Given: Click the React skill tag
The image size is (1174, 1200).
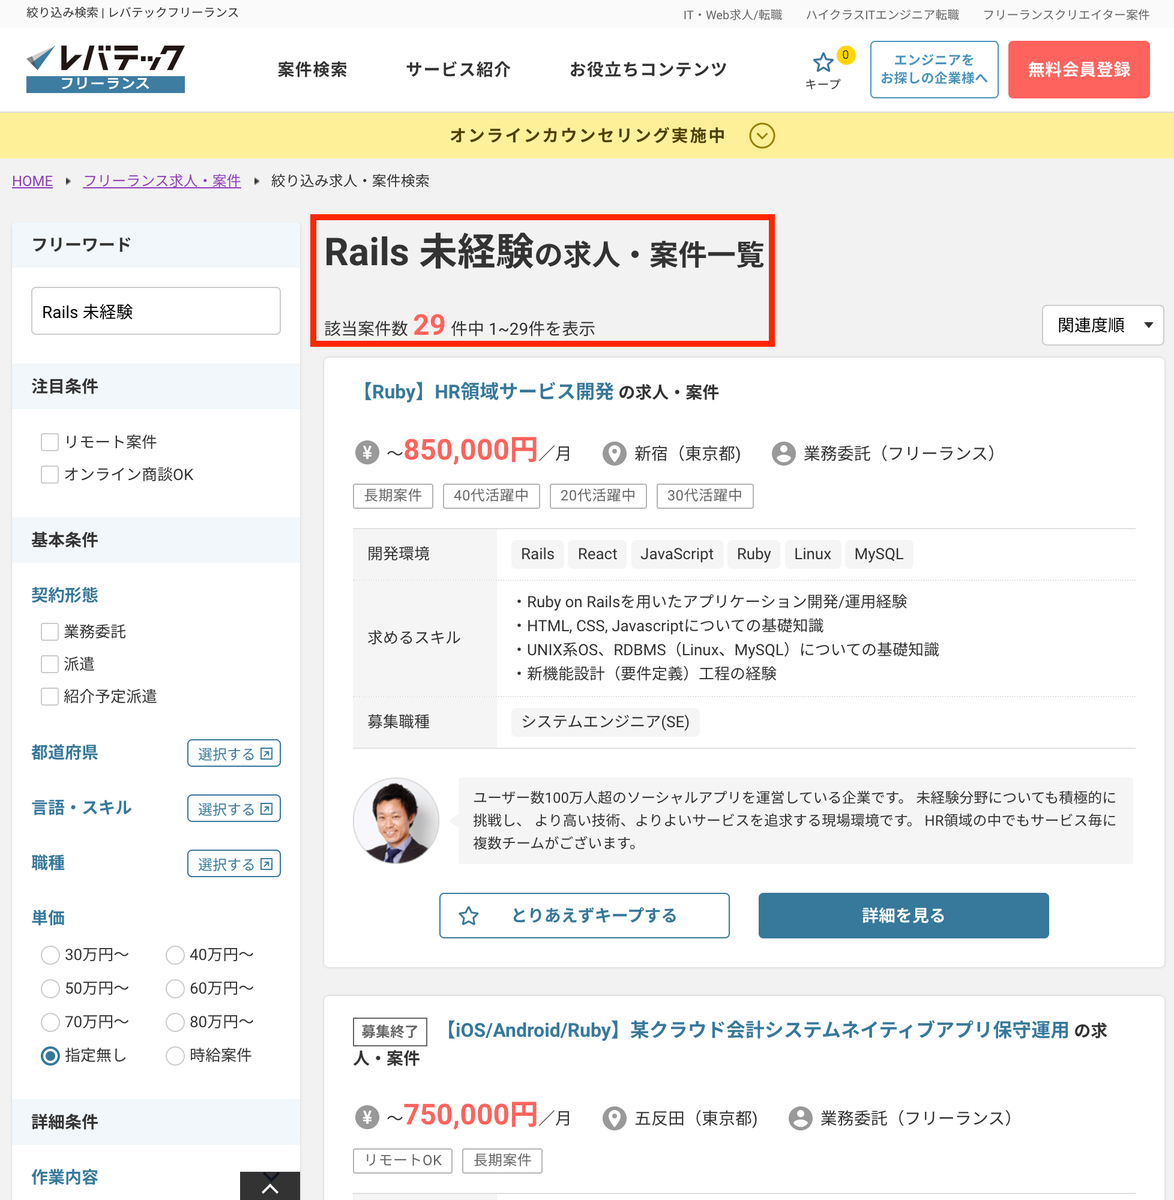Looking at the screenshot, I should pos(597,554).
